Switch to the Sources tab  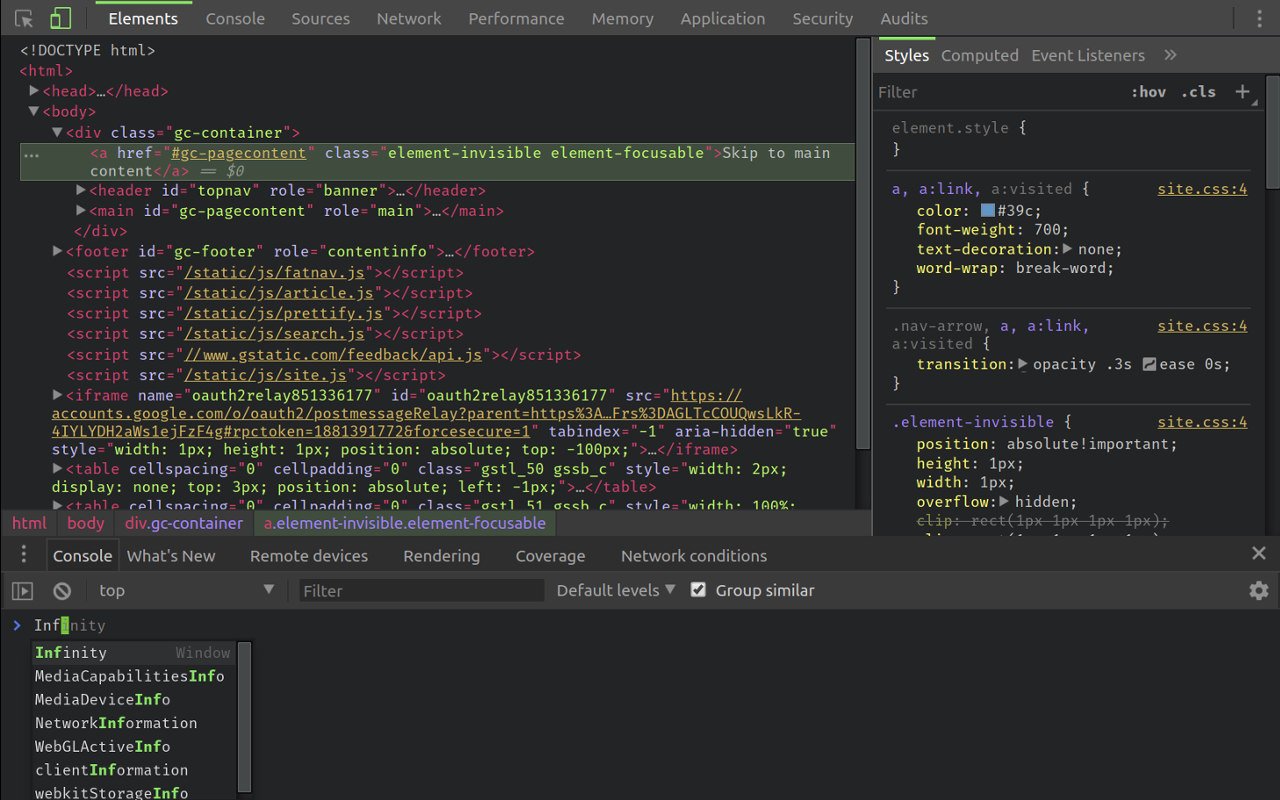click(321, 18)
